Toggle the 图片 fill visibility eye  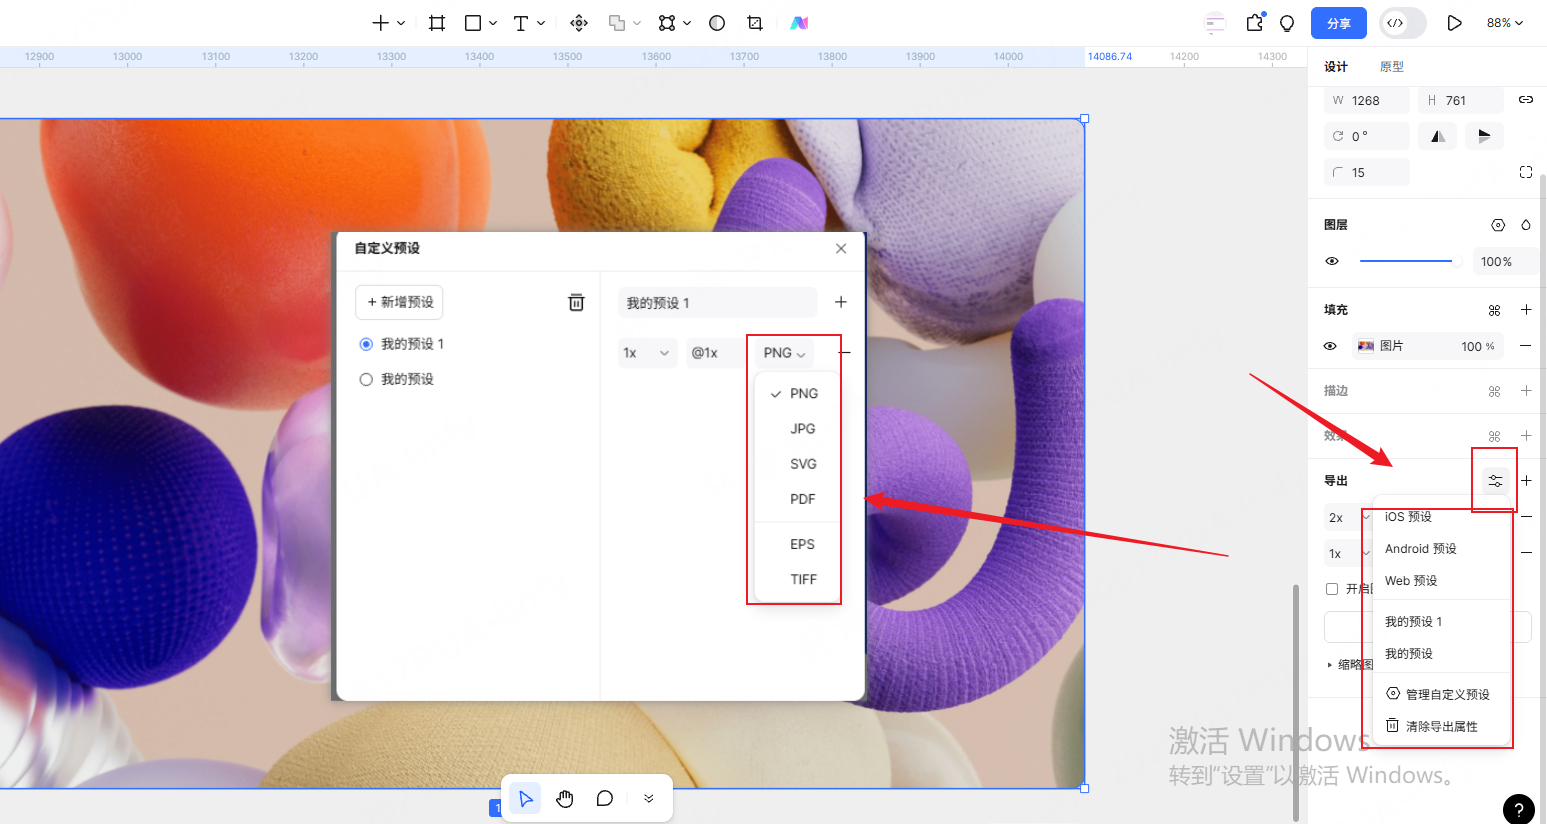1330,346
